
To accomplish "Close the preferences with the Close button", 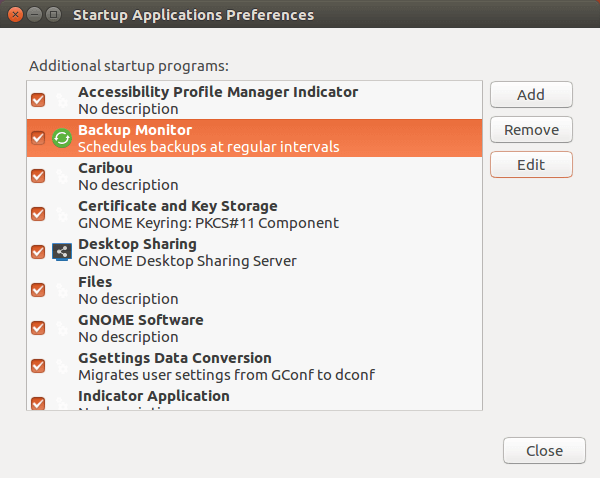I will click(544, 451).
